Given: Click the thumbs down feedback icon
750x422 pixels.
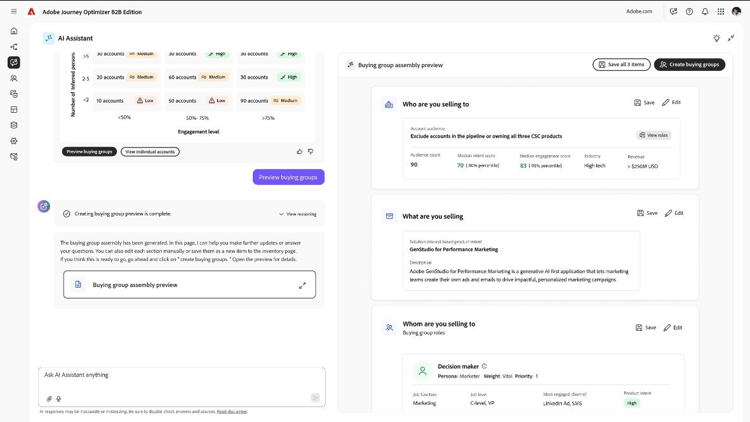Looking at the screenshot, I should (x=311, y=152).
